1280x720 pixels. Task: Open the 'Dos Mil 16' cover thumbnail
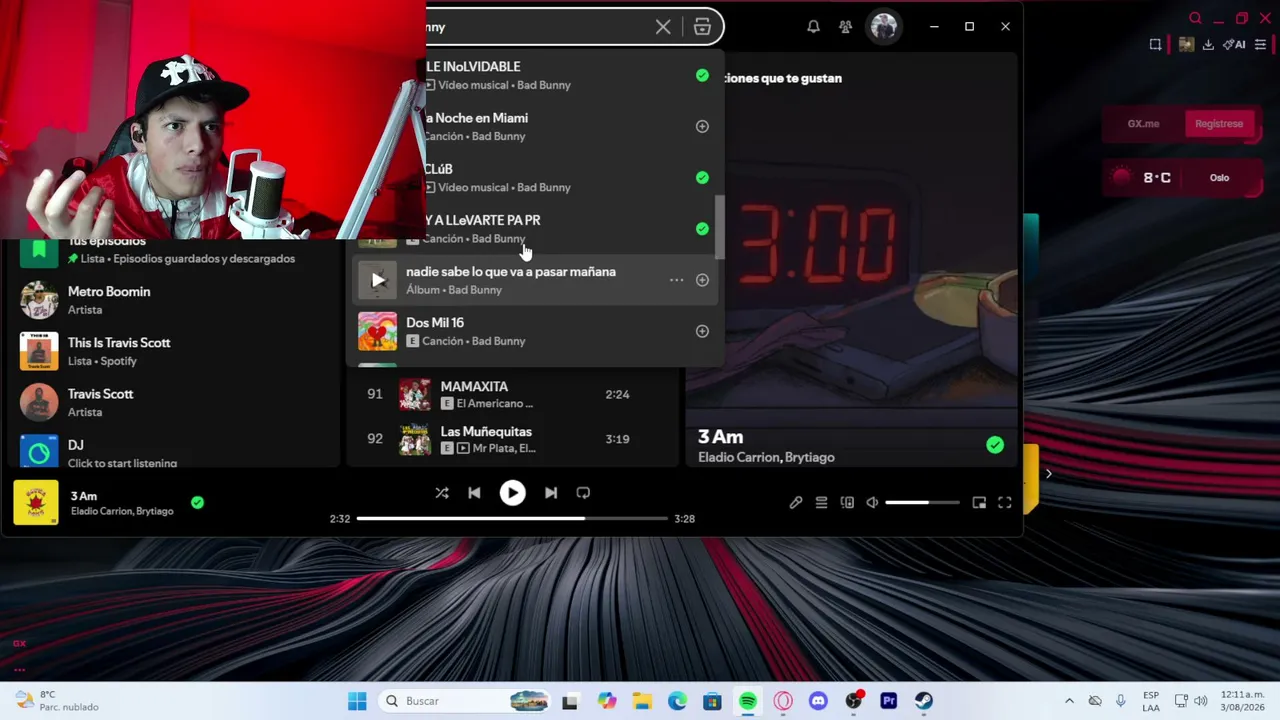[377, 331]
